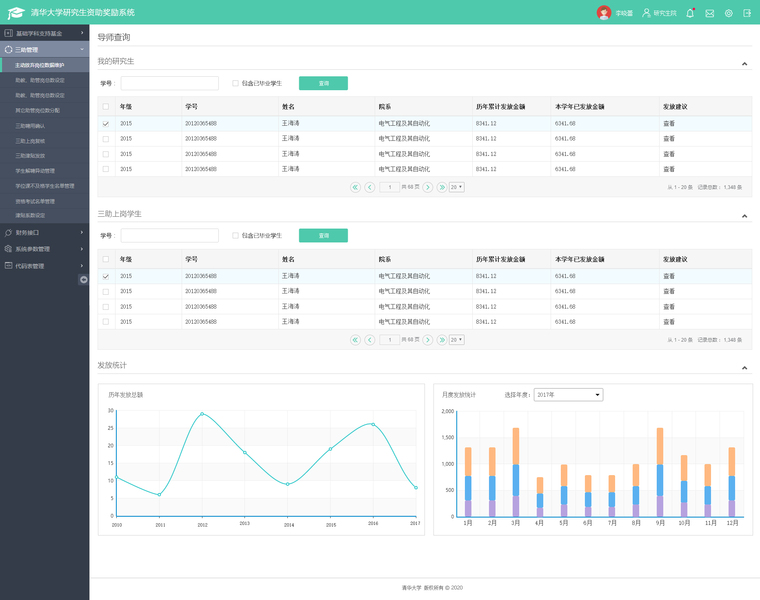Image resolution: width=760 pixels, height=600 pixels.
Task: Click 查询 button under 三助上岗学生
Action: click(323, 236)
